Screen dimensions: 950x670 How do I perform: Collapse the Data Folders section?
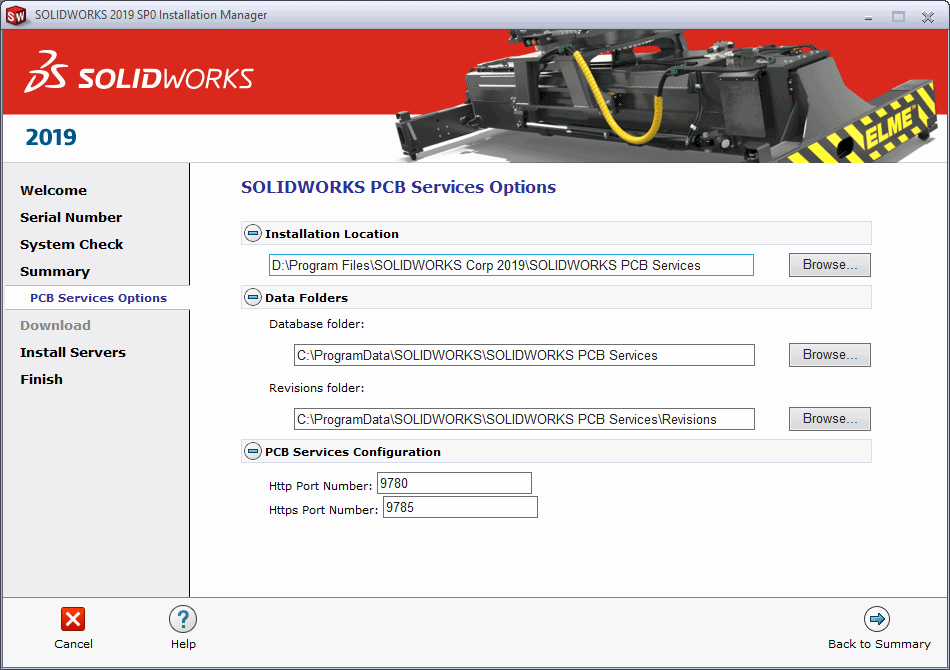[x=253, y=297]
